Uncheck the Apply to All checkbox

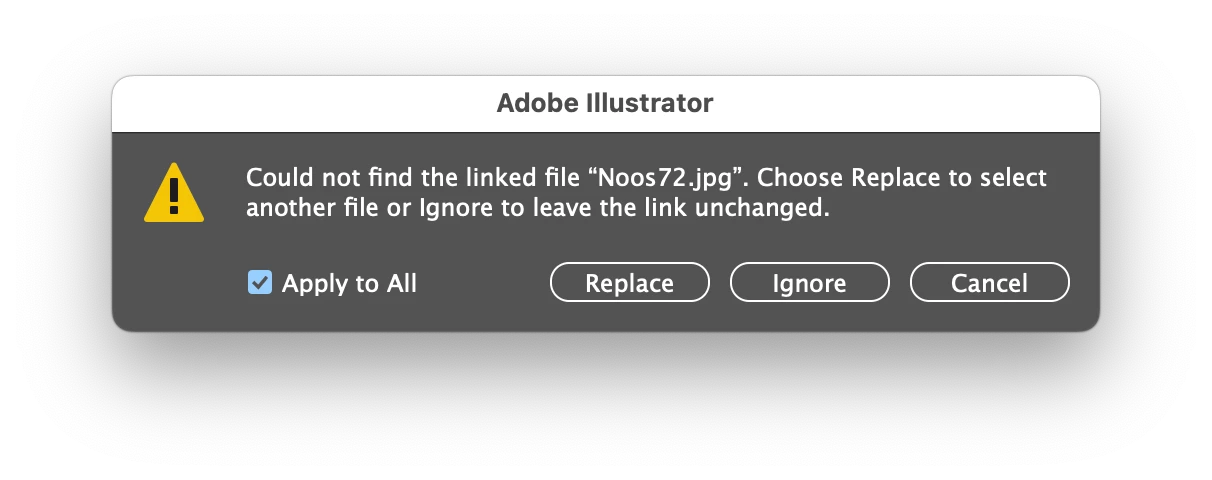pyautogui.click(x=259, y=283)
